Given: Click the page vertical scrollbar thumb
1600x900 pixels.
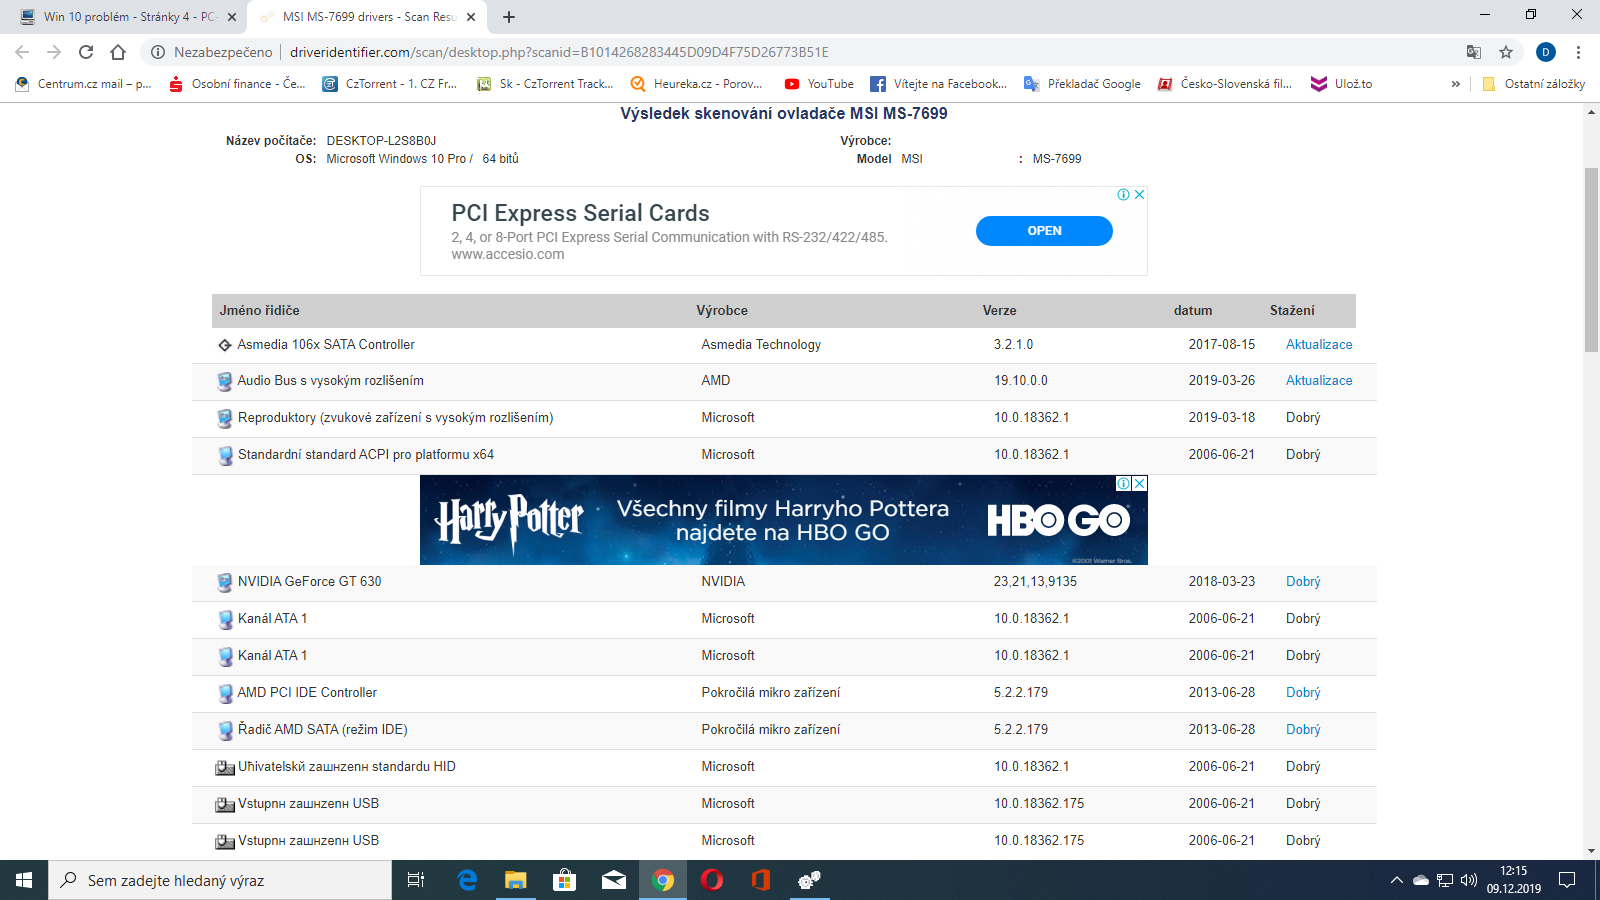Looking at the screenshot, I should pos(1591,260).
